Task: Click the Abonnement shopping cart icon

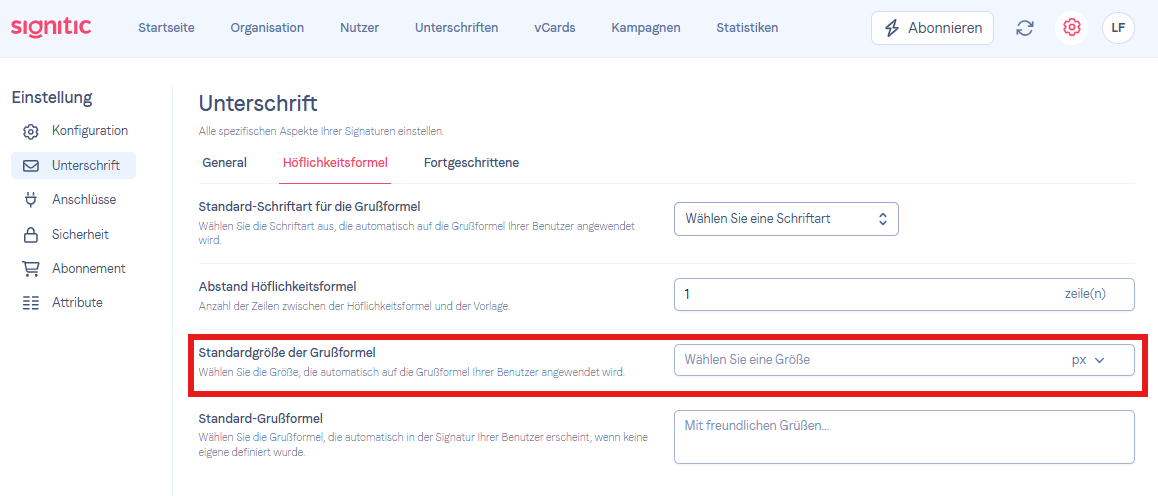Action: 30,269
